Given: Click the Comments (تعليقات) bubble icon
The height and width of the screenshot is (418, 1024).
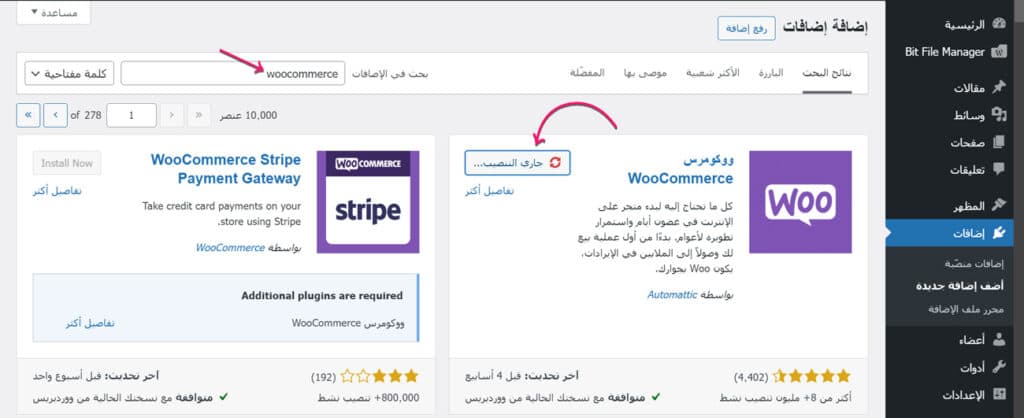Looking at the screenshot, I should [x=999, y=169].
